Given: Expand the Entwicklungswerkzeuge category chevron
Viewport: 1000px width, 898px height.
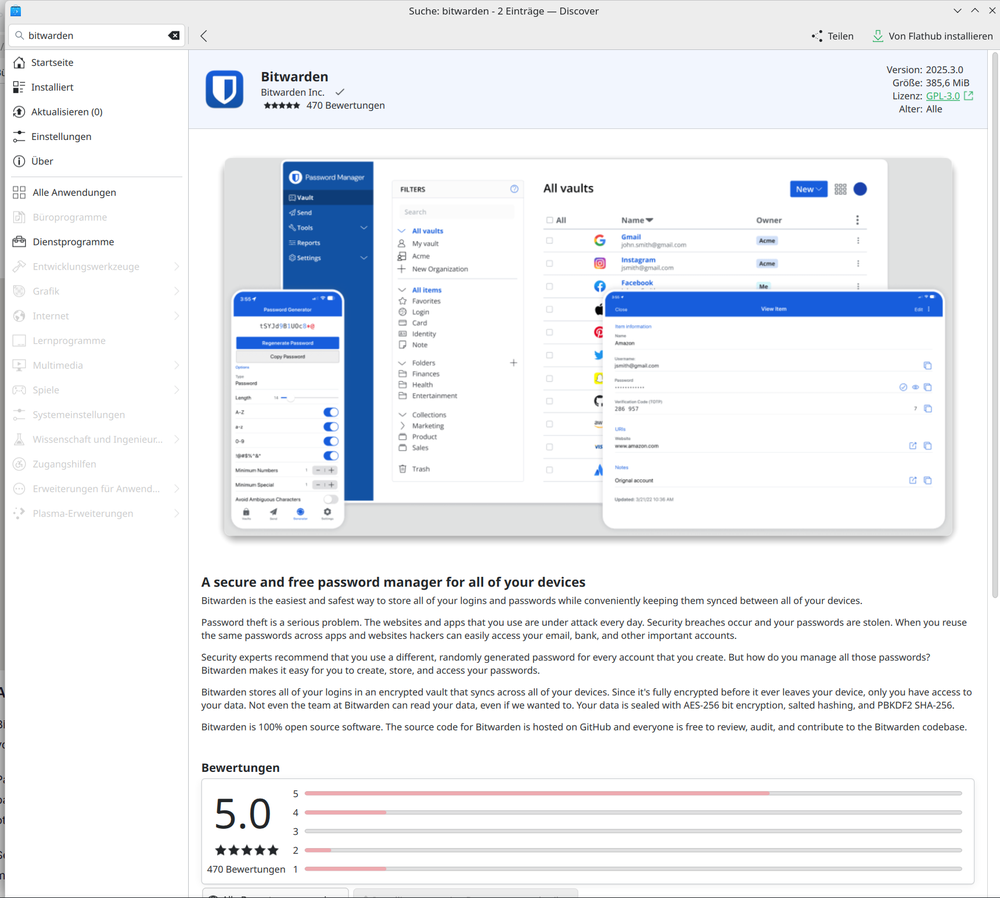Looking at the screenshot, I should point(177,267).
